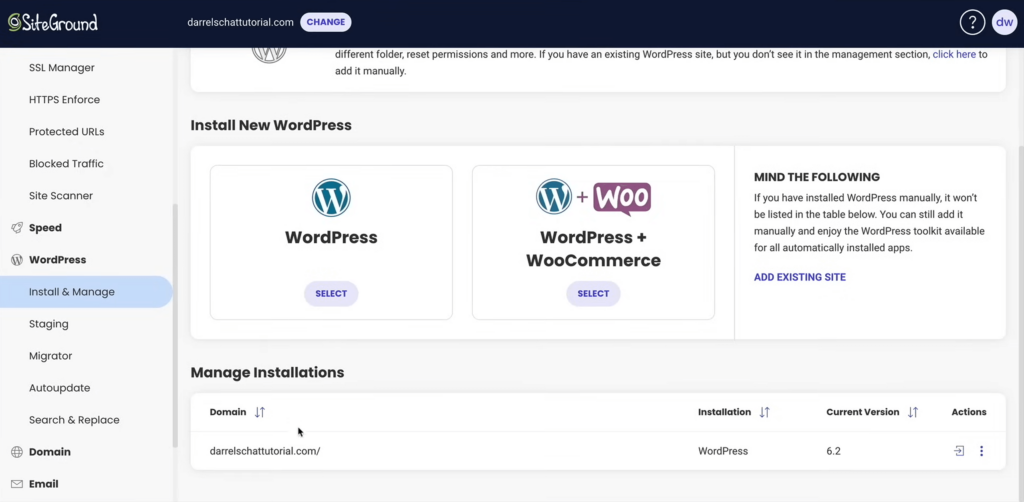1024x502 pixels.
Task: Click the Install New WordPress heading
Action: point(271,125)
